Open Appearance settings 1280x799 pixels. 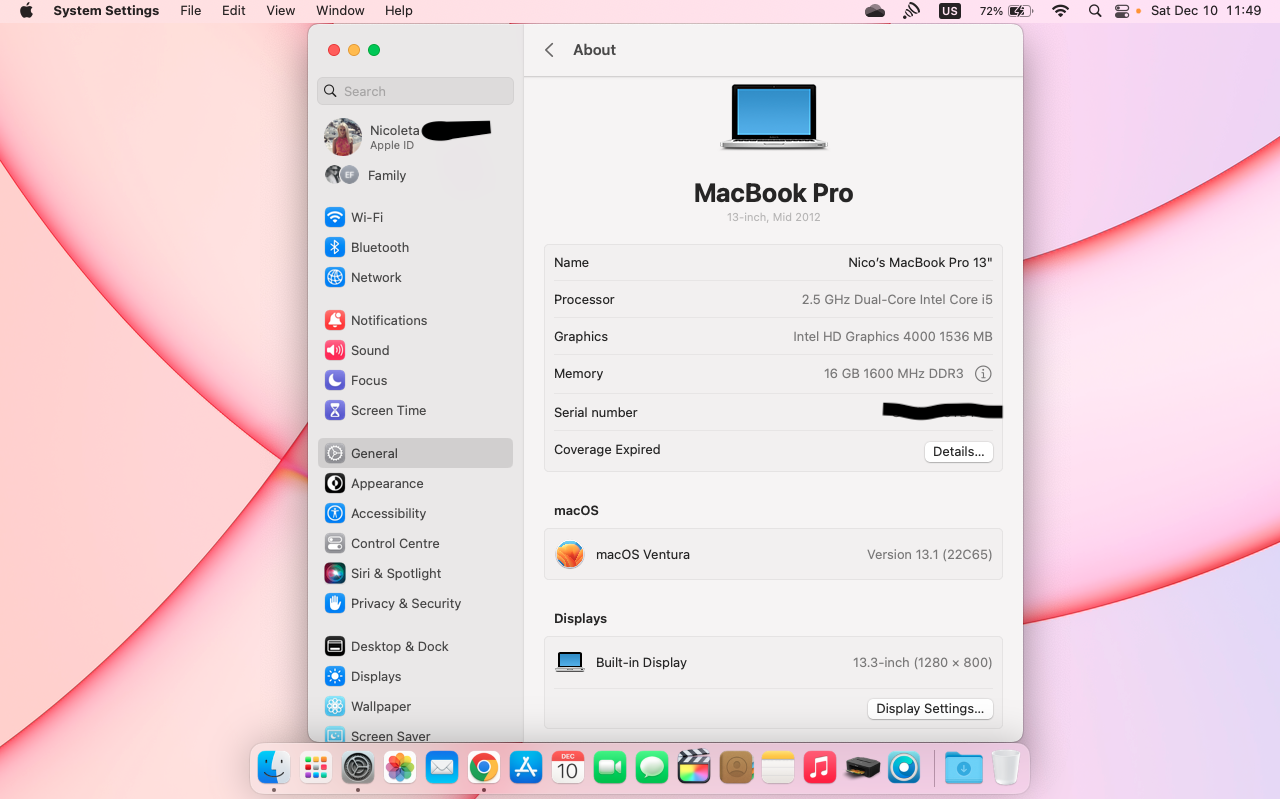(x=415, y=483)
